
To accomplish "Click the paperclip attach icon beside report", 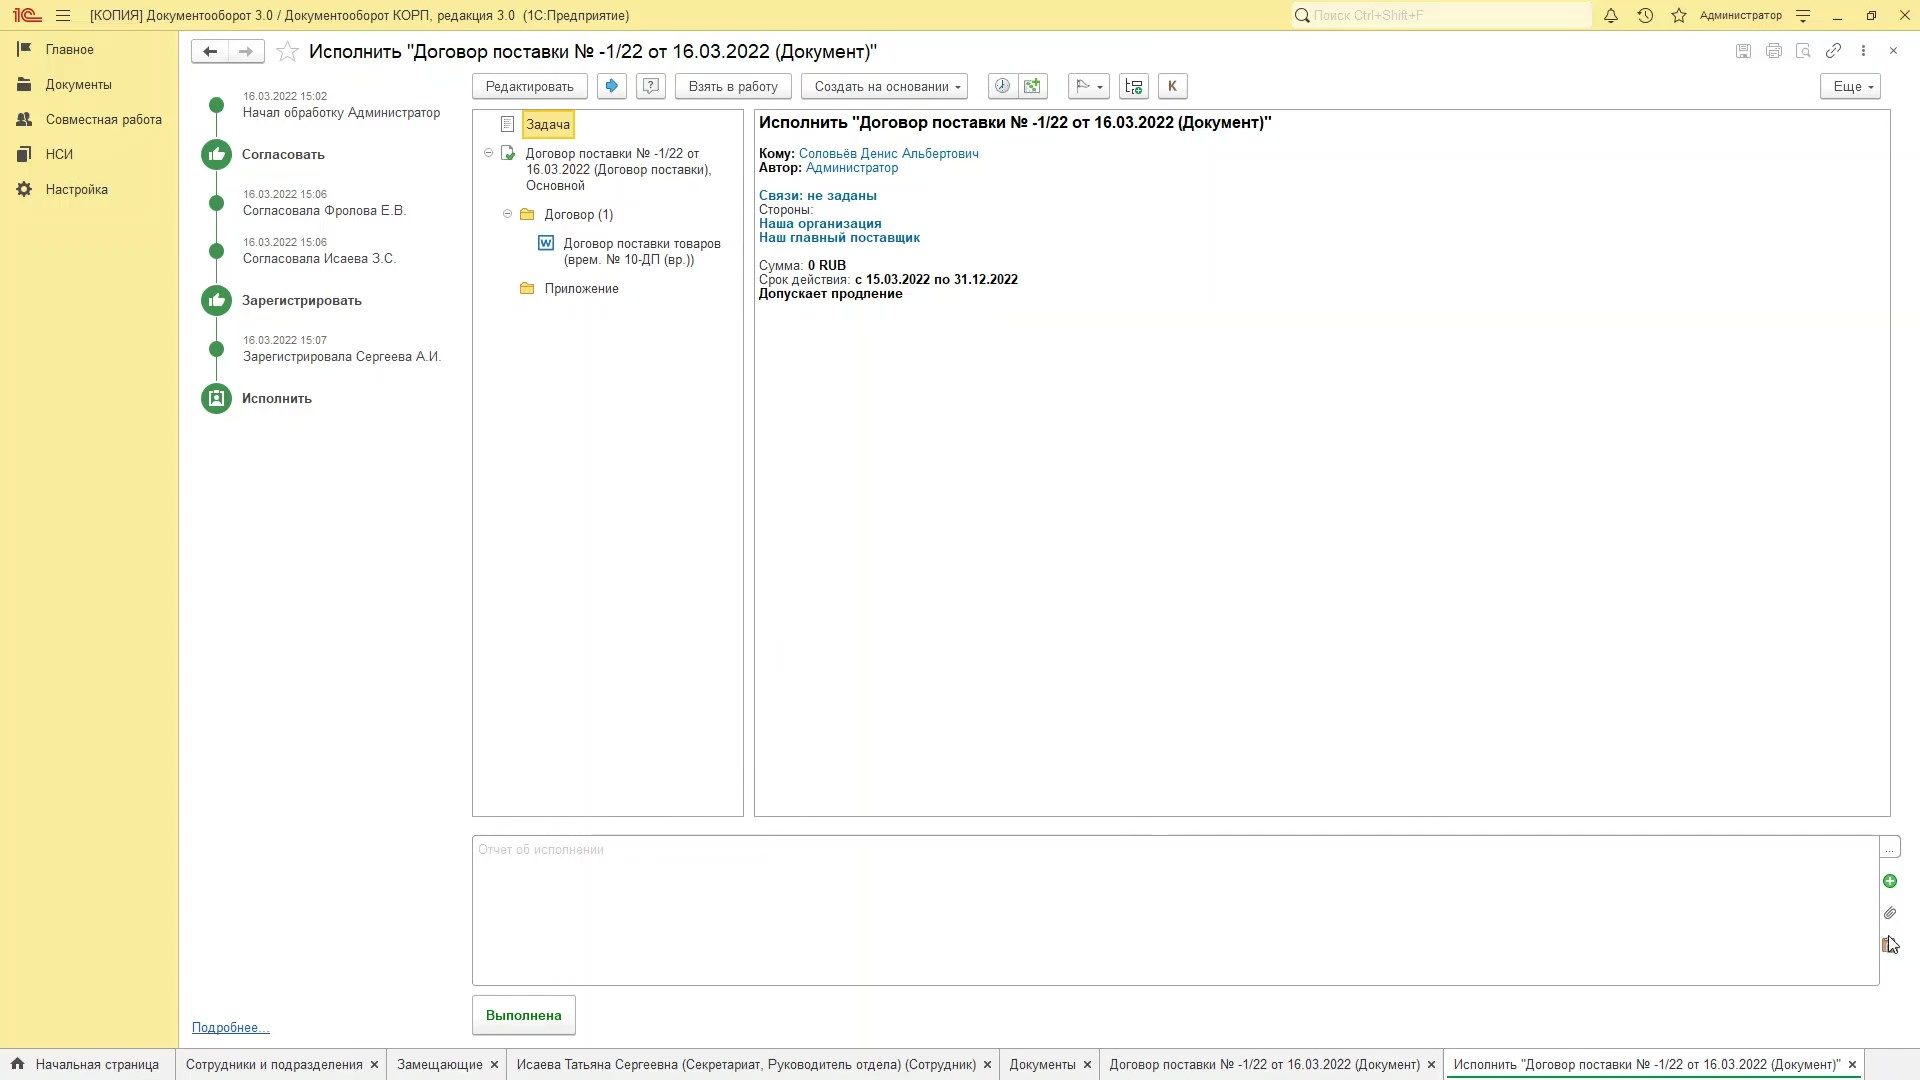I will click(1889, 913).
